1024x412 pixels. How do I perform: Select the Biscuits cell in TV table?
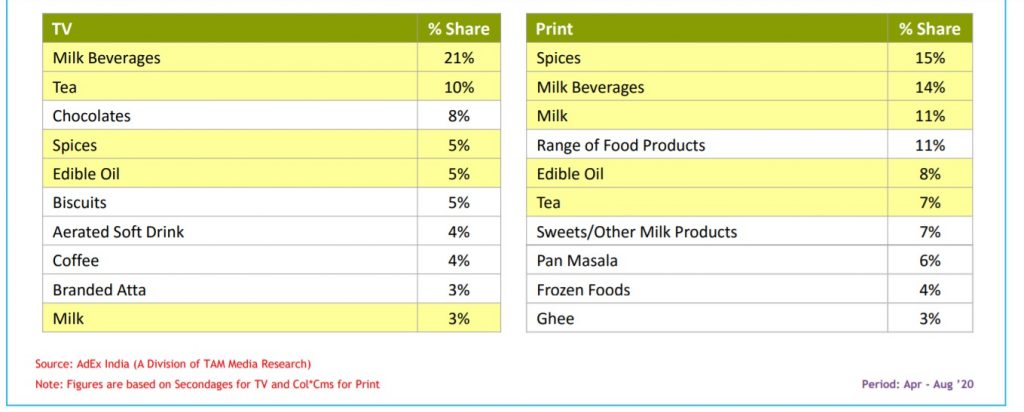pyautogui.click(x=80, y=203)
